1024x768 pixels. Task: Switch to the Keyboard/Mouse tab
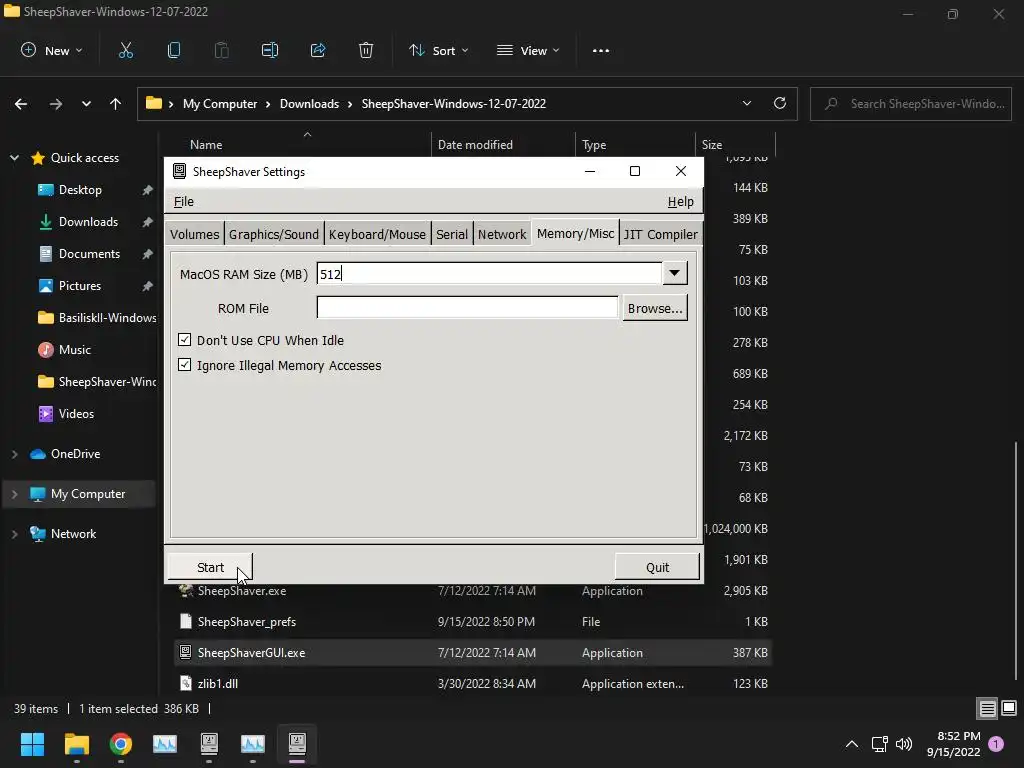pos(377,234)
